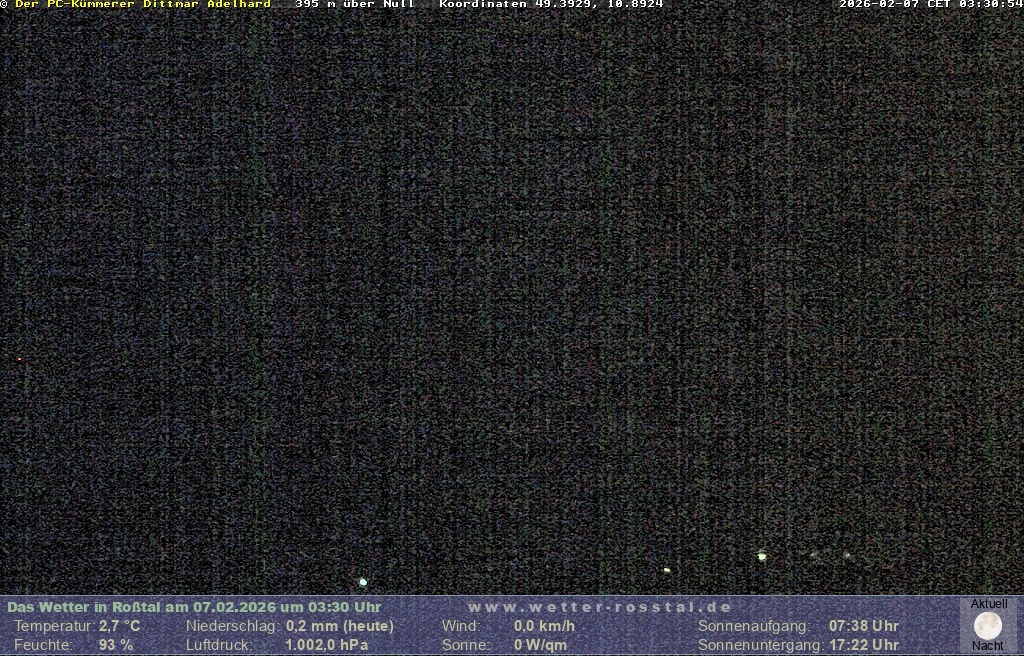This screenshot has width=1024, height=656.
Task: Click the Temperatur value 2,7 °C
Action: (x=119, y=626)
